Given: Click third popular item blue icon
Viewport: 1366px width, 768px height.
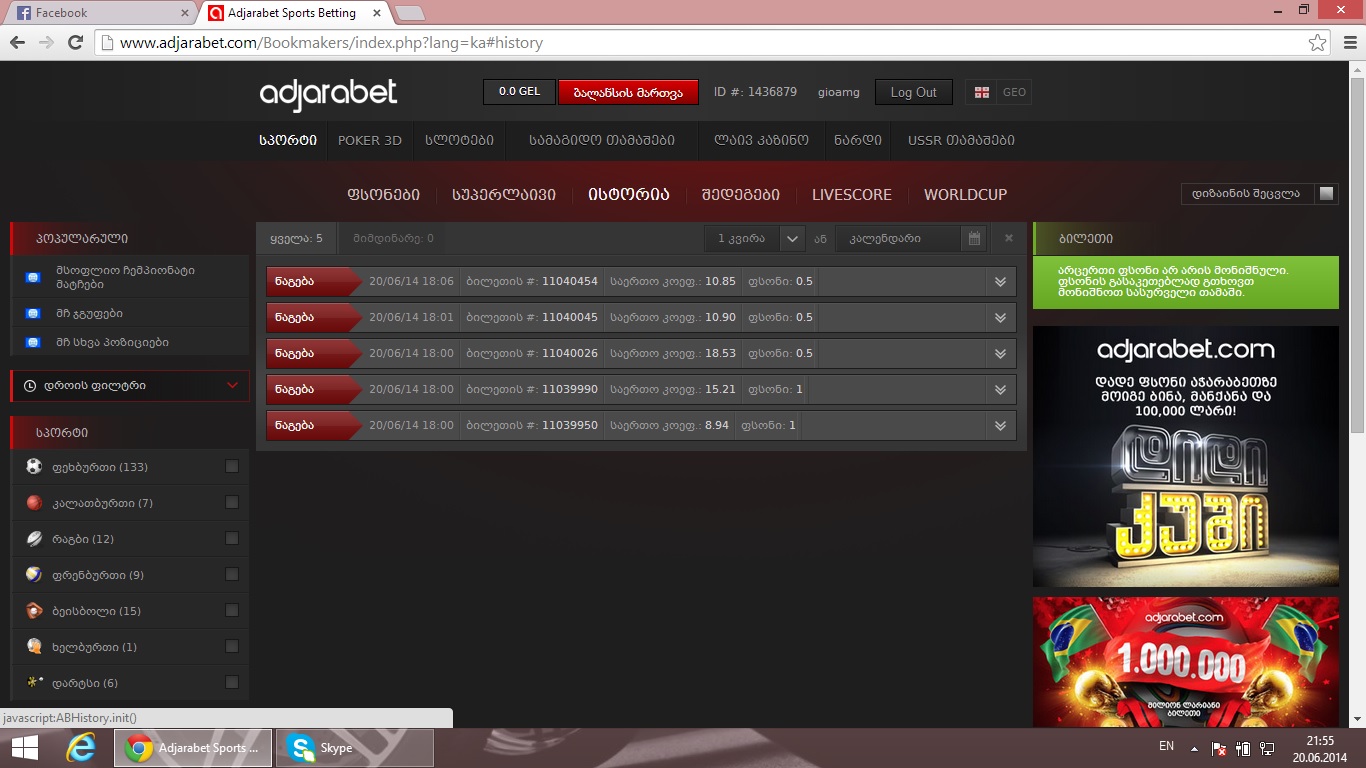Looking at the screenshot, I should point(33,342).
